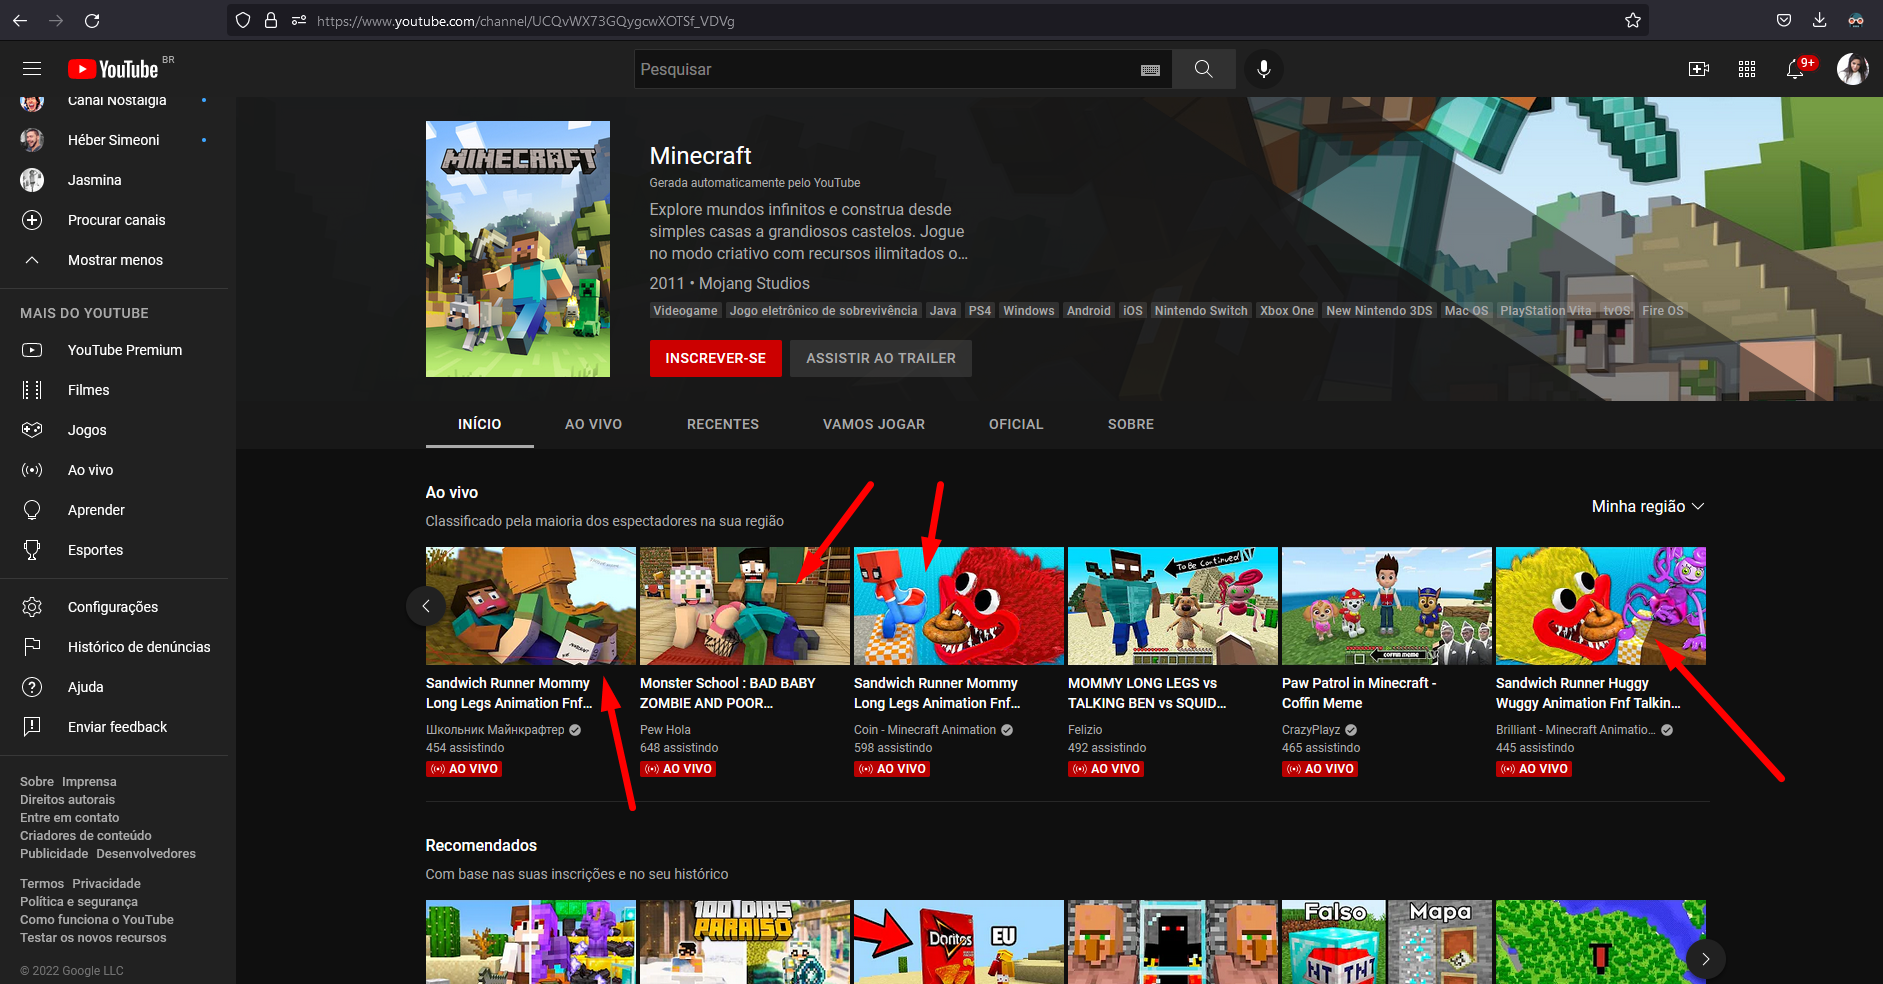Click the Nintendo Switch tag

click(x=1201, y=311)
